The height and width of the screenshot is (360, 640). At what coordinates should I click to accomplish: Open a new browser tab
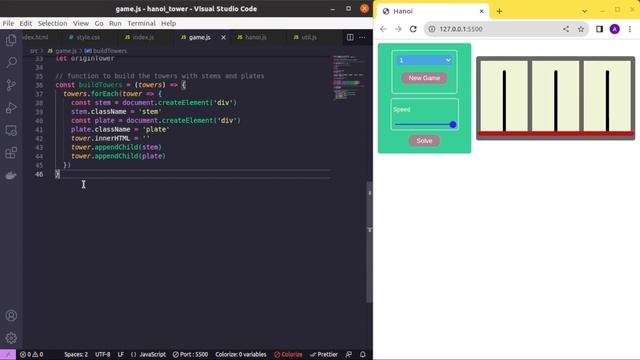point(499,11)
